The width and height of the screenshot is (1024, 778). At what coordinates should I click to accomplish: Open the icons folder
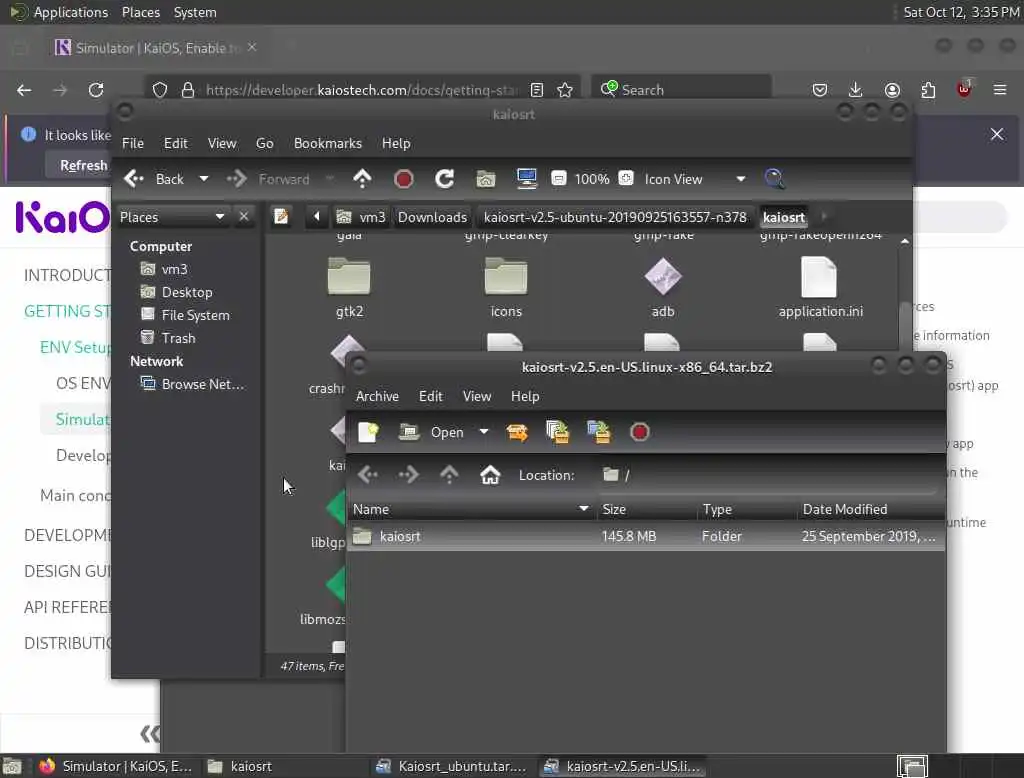pyautogui.click(x=506, y=287)
